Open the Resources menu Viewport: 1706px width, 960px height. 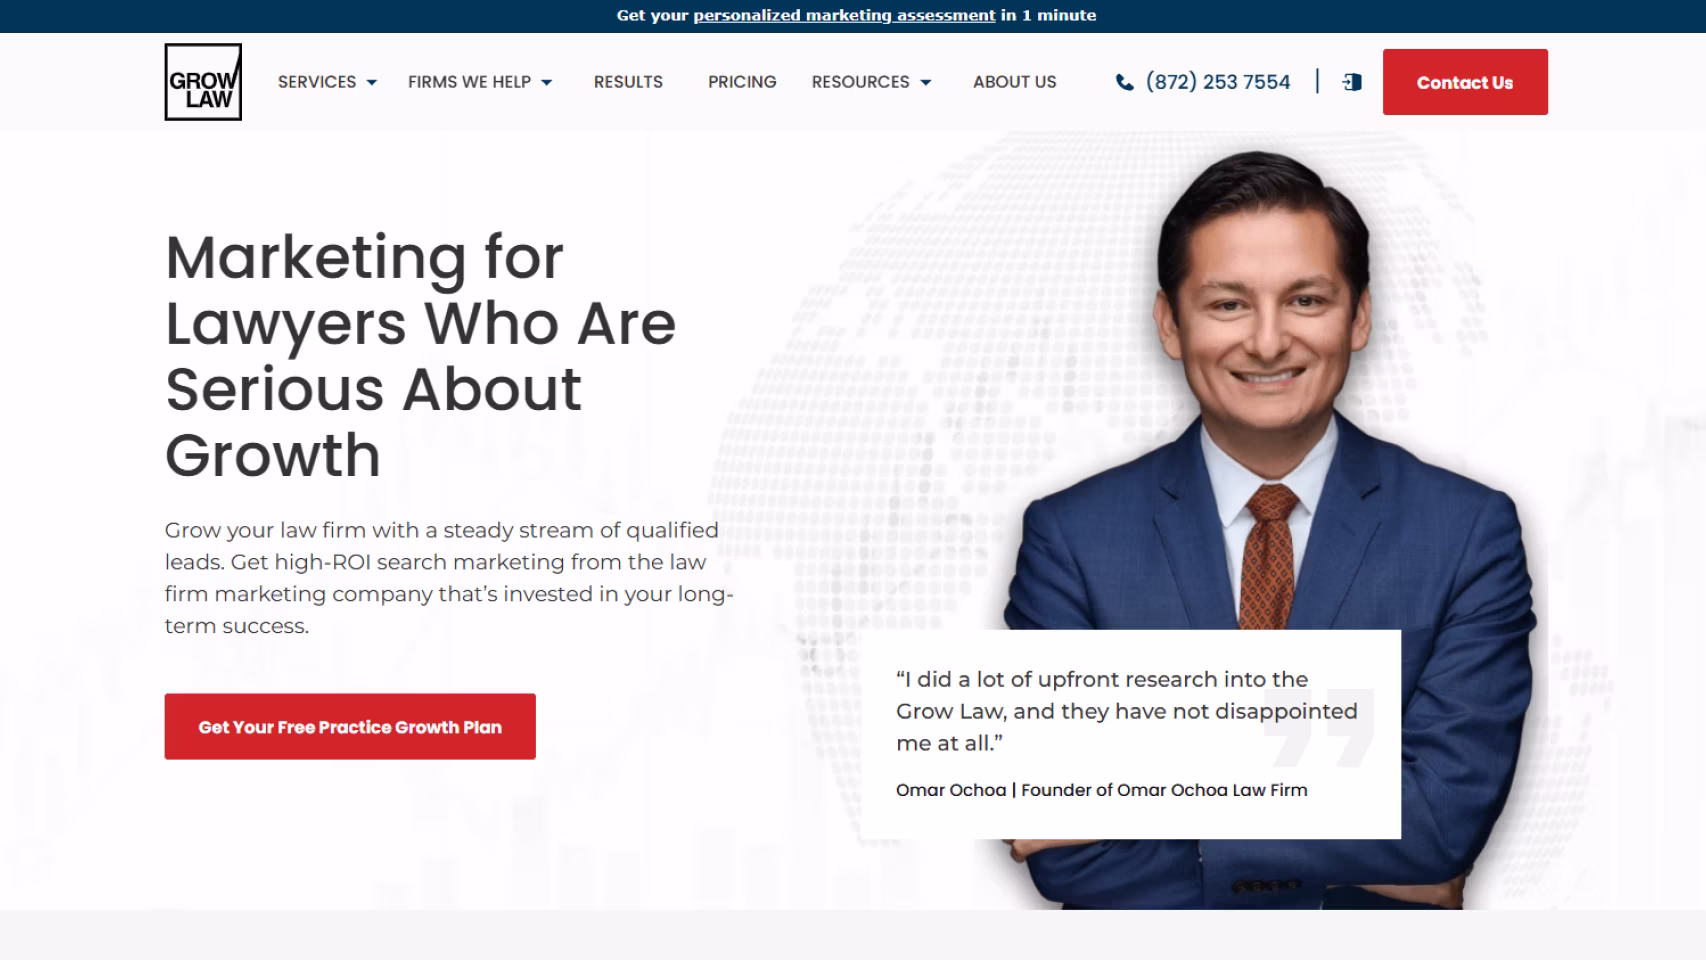click(x=860, y=82)
